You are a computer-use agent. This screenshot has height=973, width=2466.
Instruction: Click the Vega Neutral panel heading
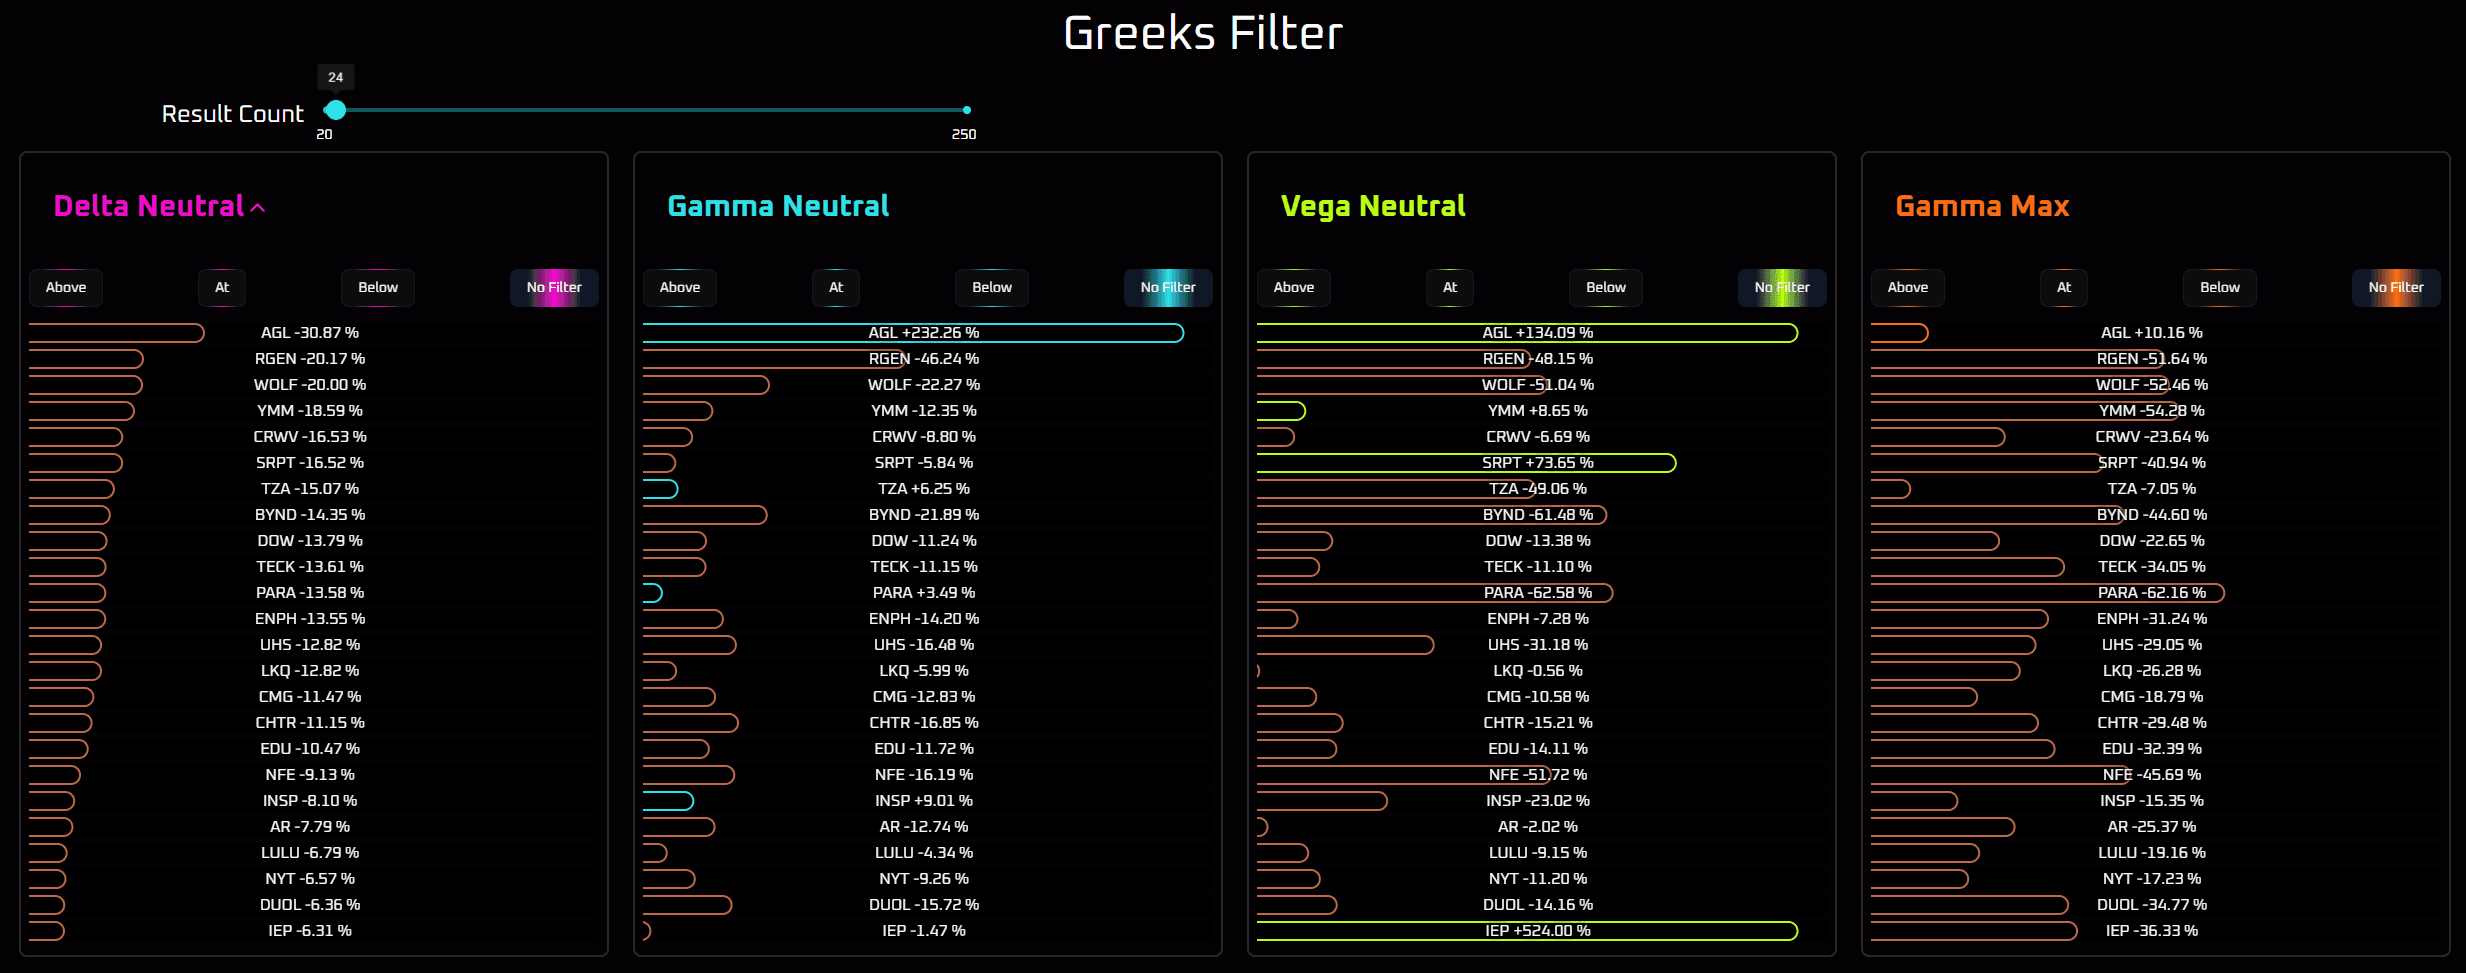[x=1373, y=206]
